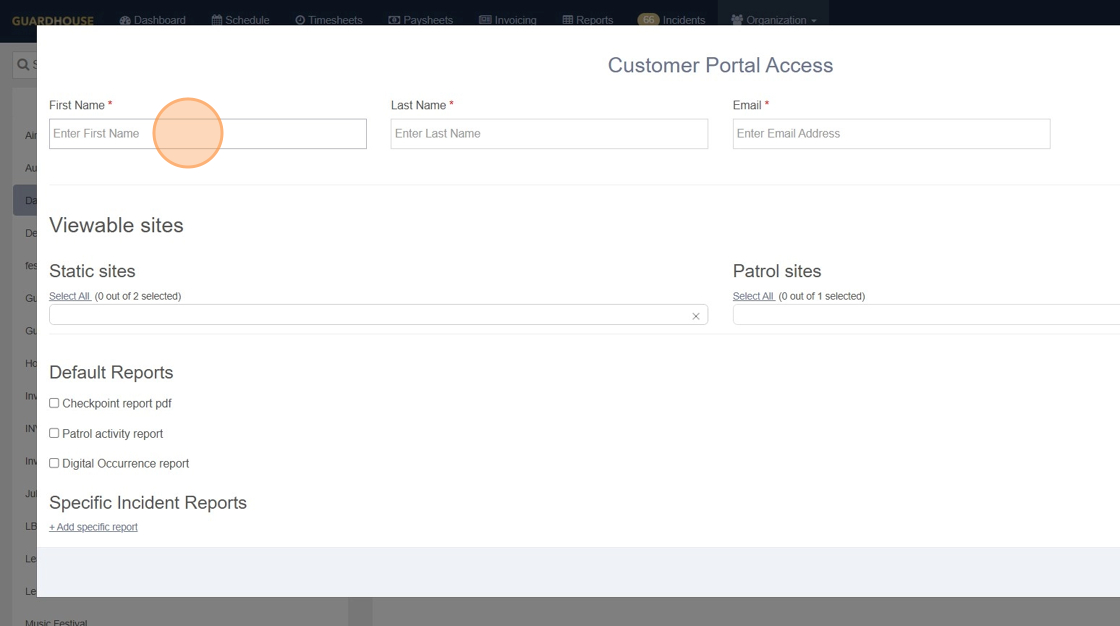
Task: Click the Add specific report link
Action: pos(94,527)
